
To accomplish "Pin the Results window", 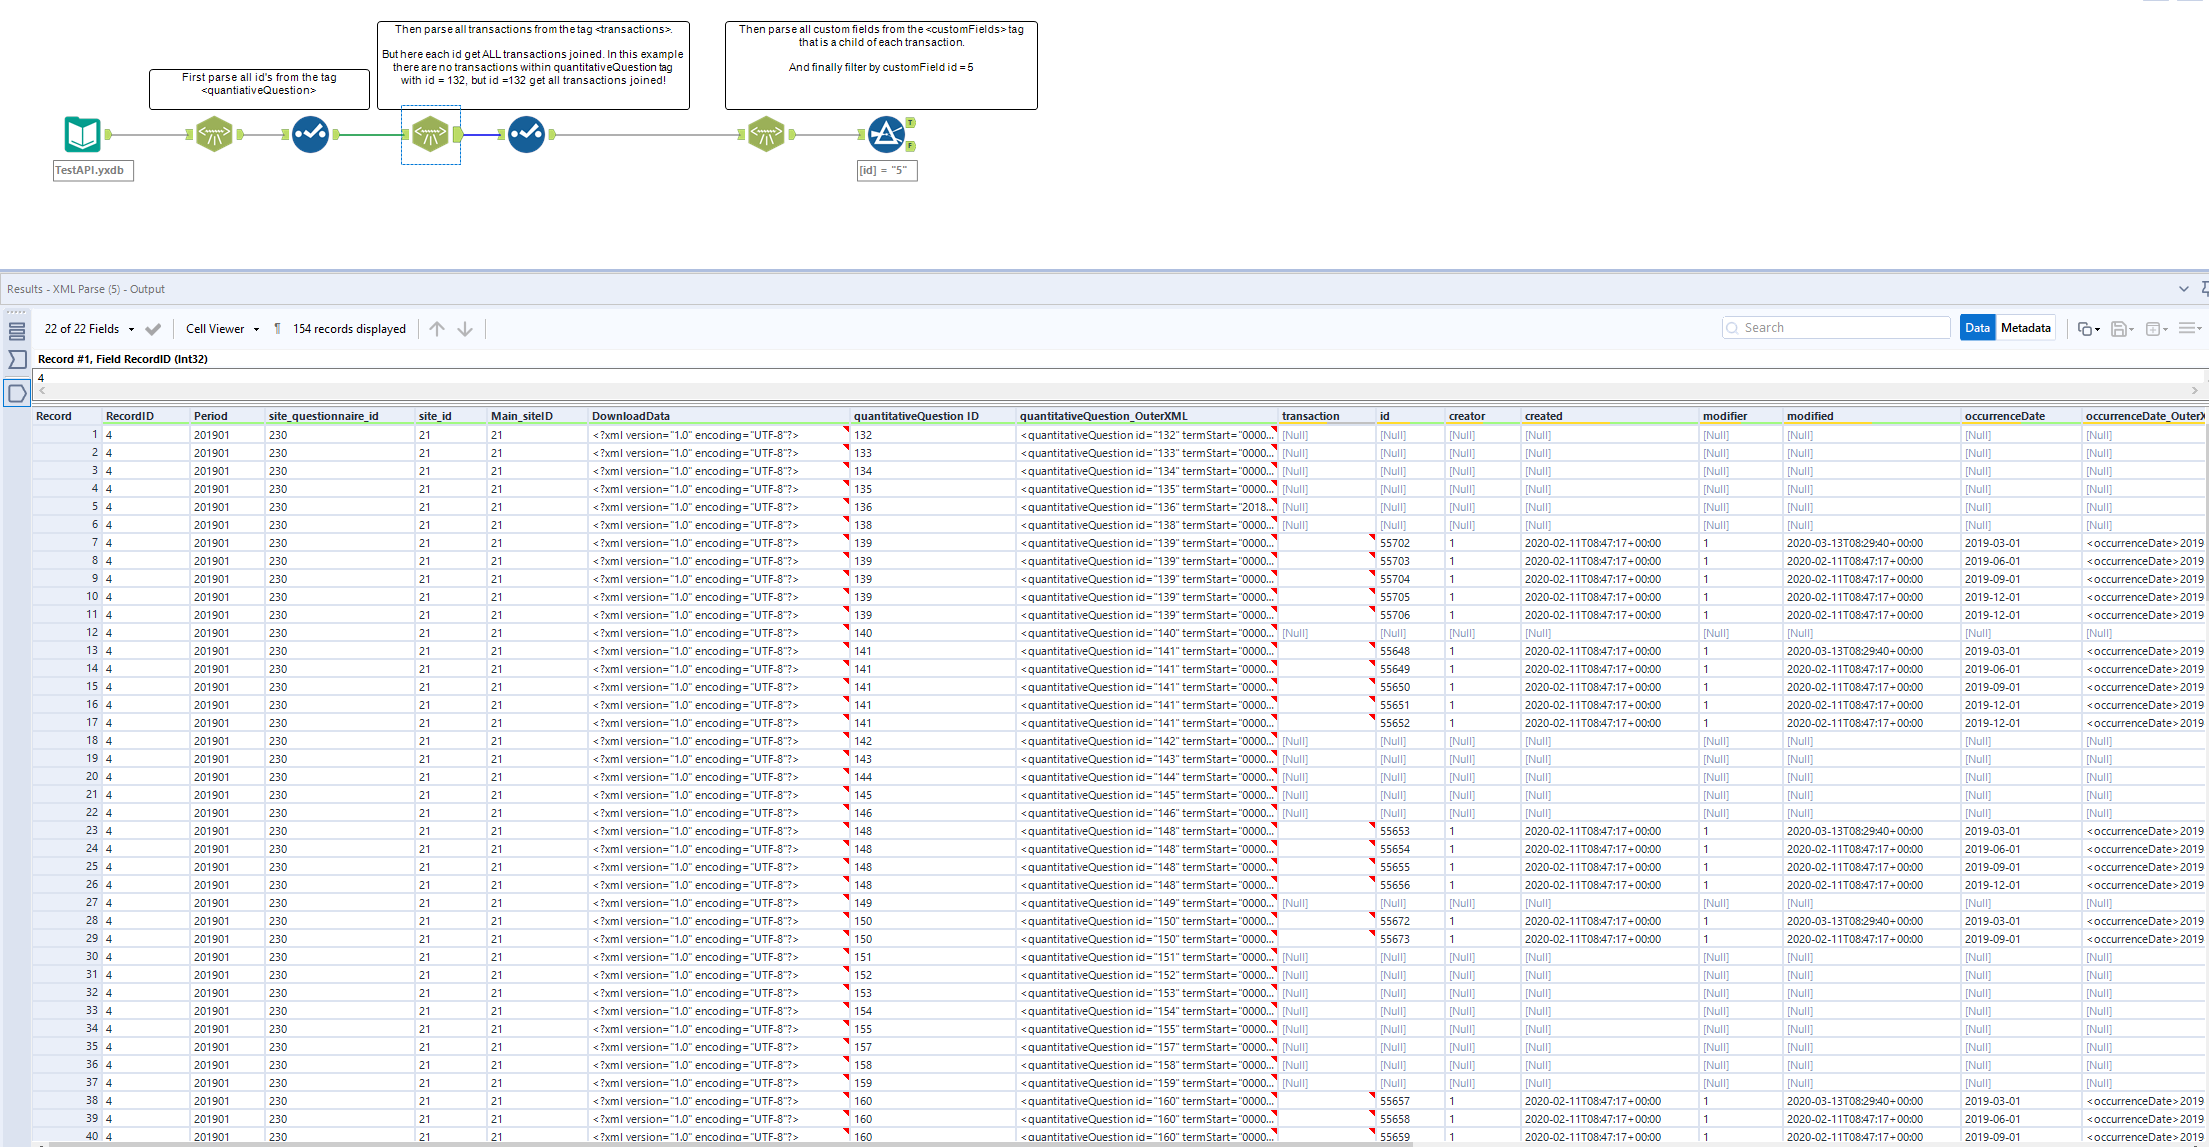I will pos(2204,289).
